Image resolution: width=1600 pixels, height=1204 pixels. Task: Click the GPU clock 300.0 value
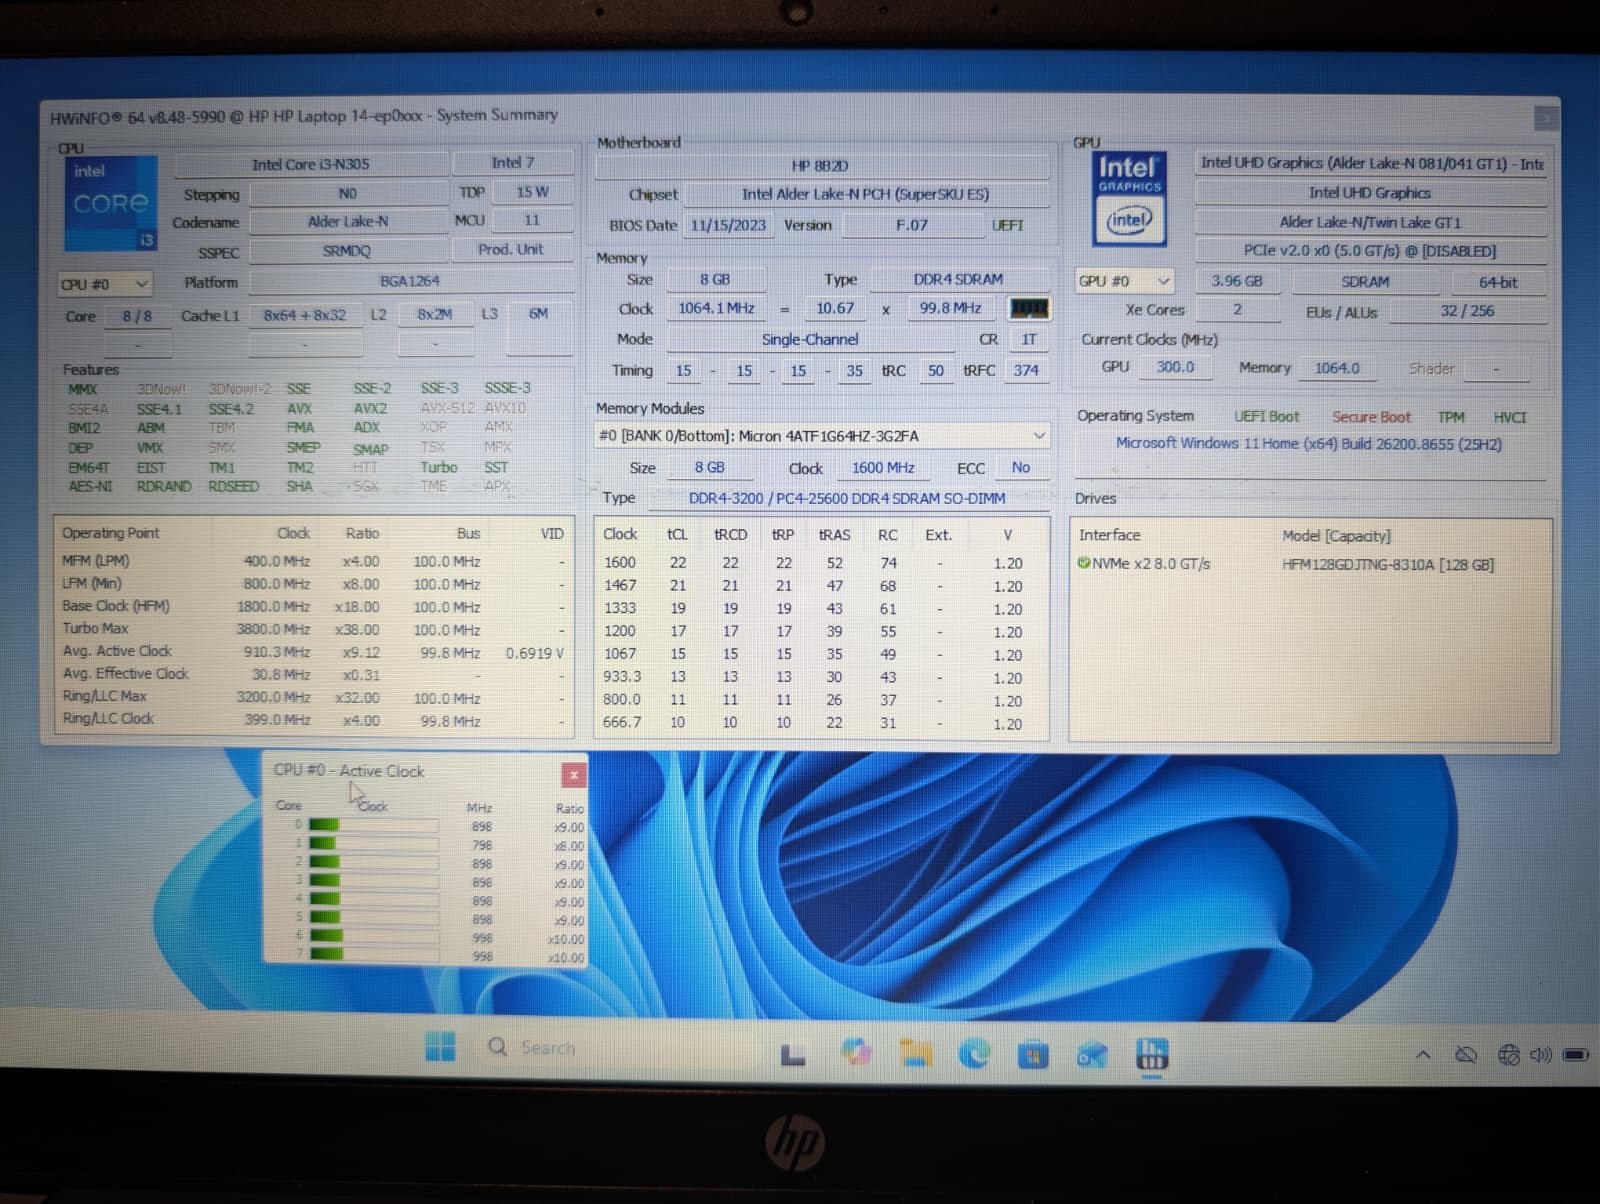(x=1175, y=368)
